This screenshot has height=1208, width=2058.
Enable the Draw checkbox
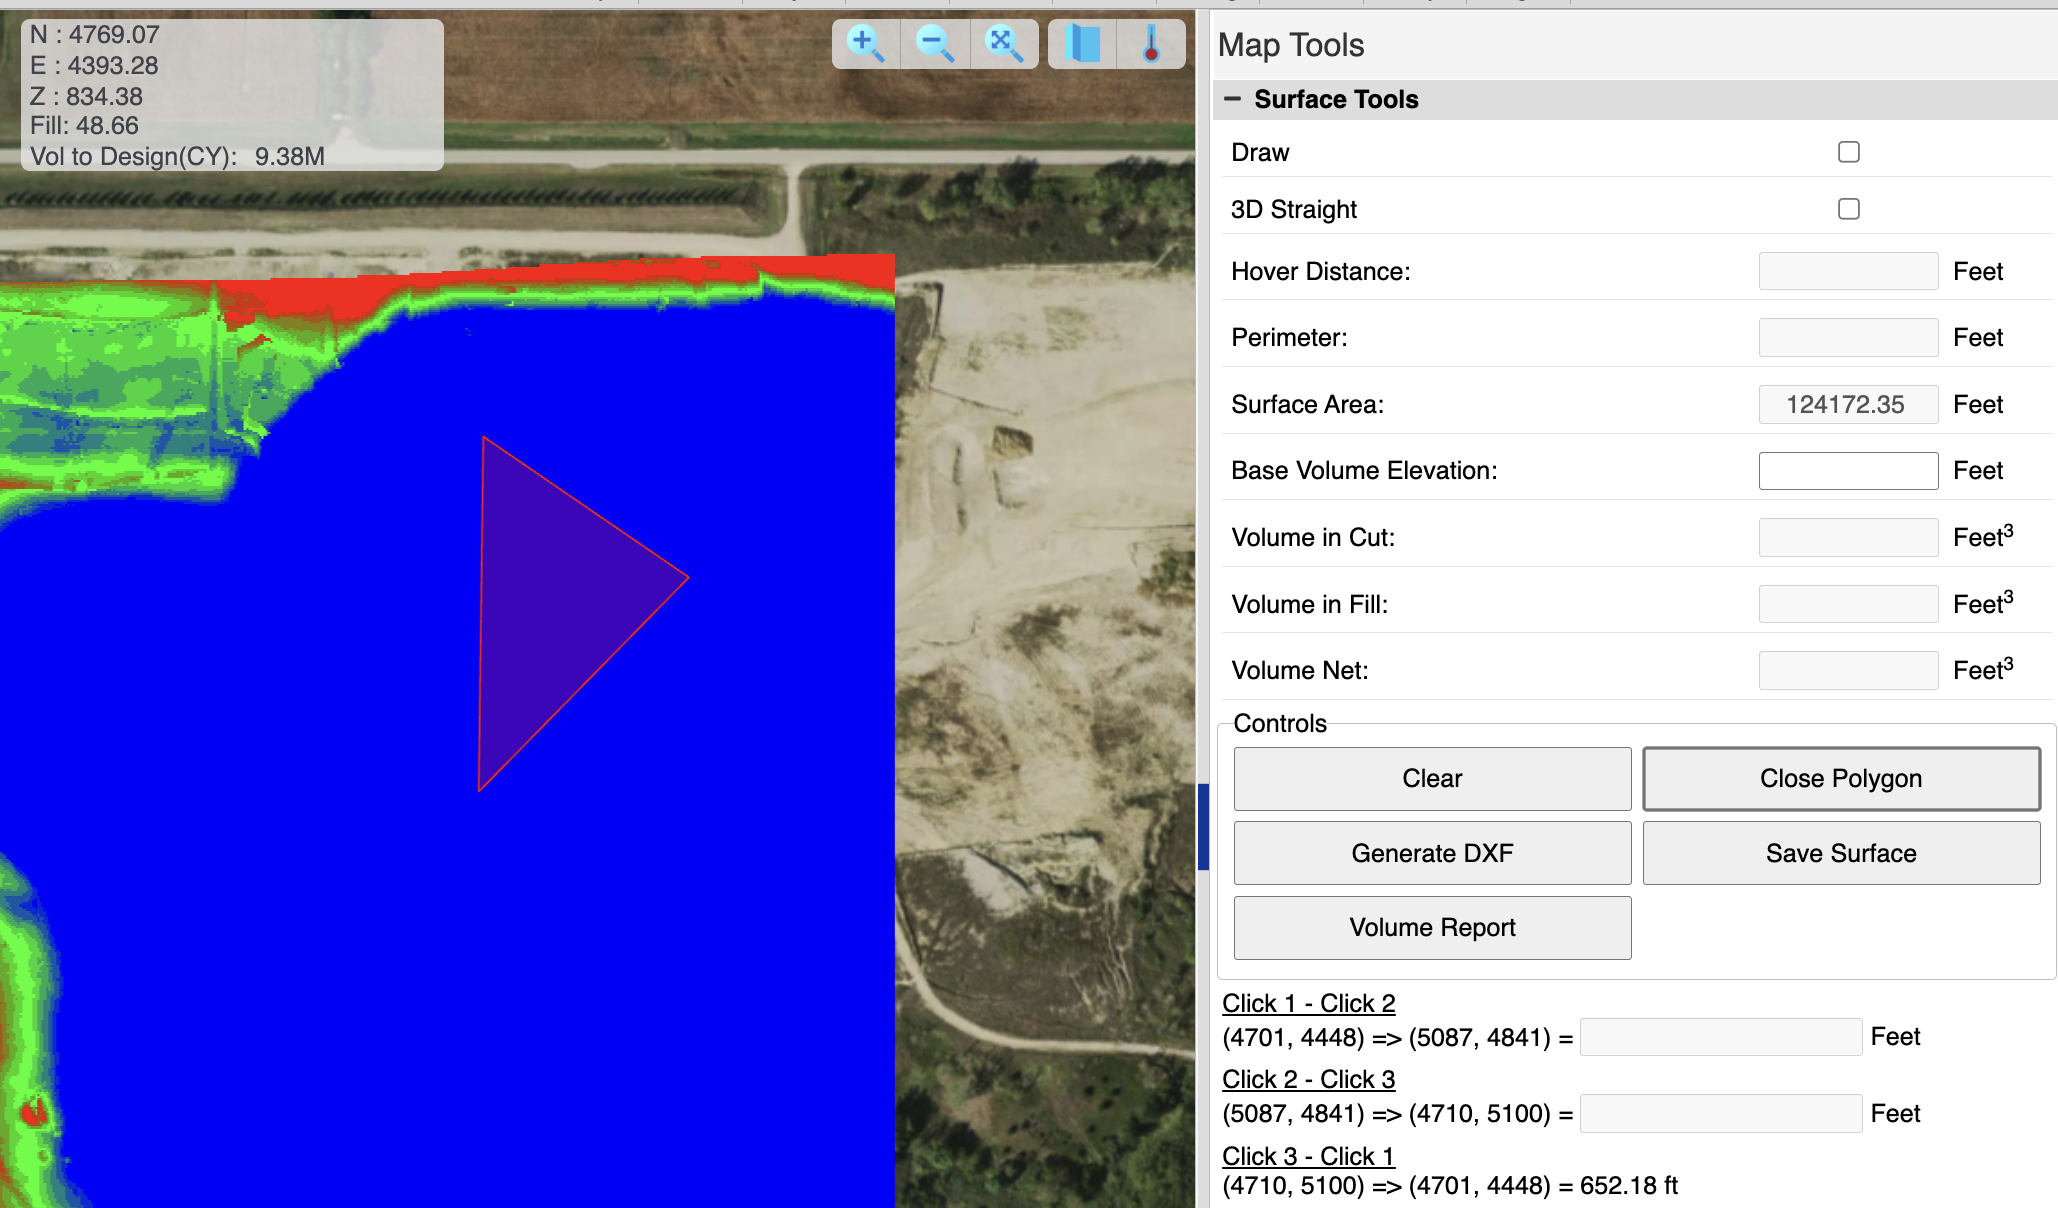[x=1848, y=152]
